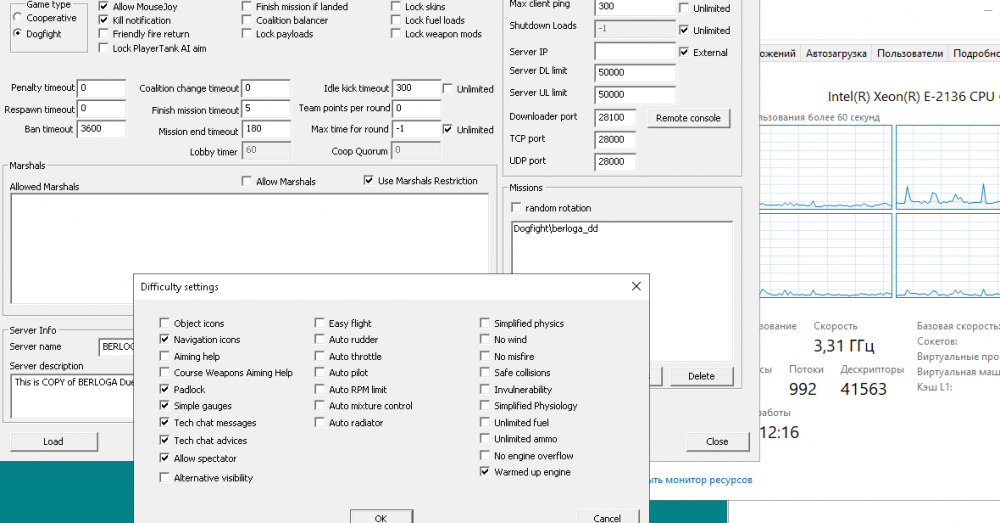Click the Server description text box

coord(73,395)
